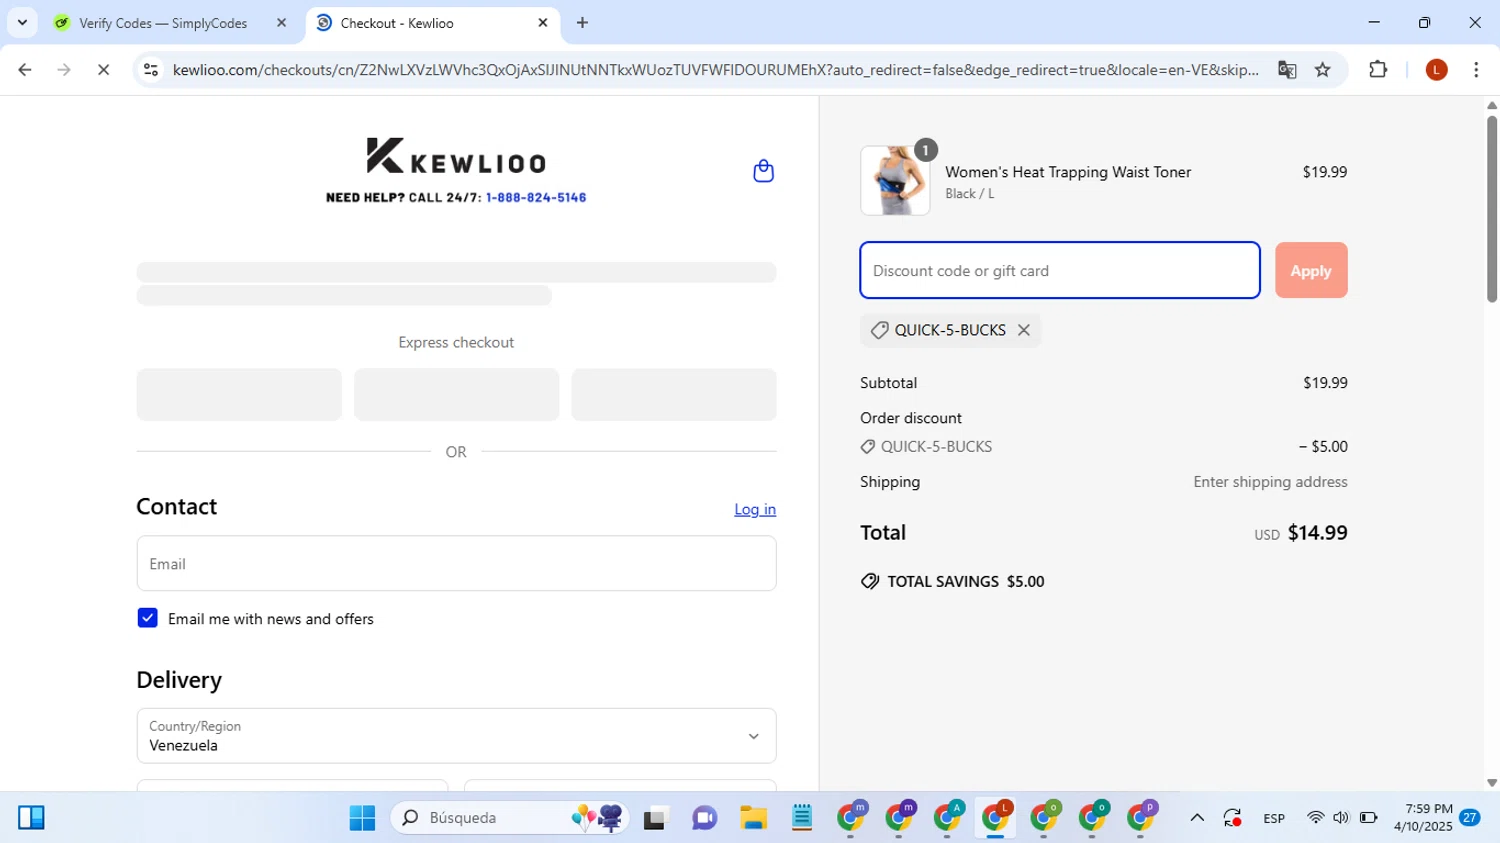Viewport: 1500px width, 843px height.
Task: Close the Checkout Kewlioo tab
Action: [x=543, y=23]
